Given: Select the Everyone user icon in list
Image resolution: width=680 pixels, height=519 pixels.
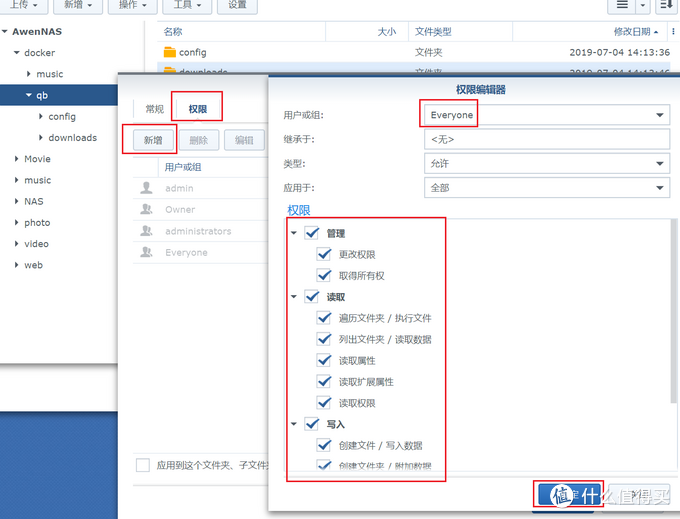Looking at the screenshot, I should (147, 253).
